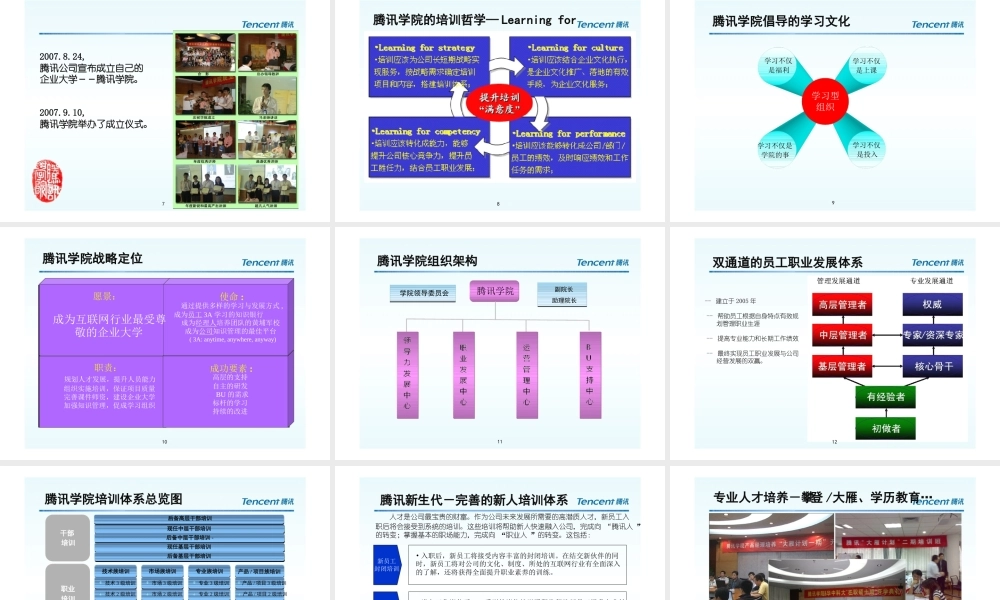Click the green 初做者 box
The height and width of the screenshot is (600, 1000).
click(x=885, y=428)
